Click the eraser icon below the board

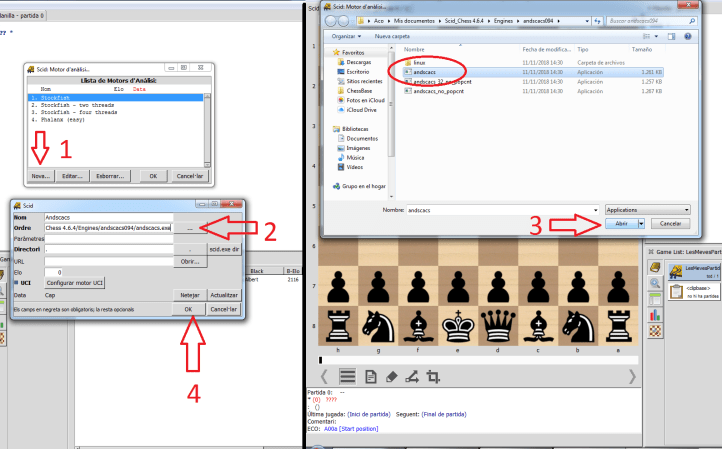(x=393, y=376)
